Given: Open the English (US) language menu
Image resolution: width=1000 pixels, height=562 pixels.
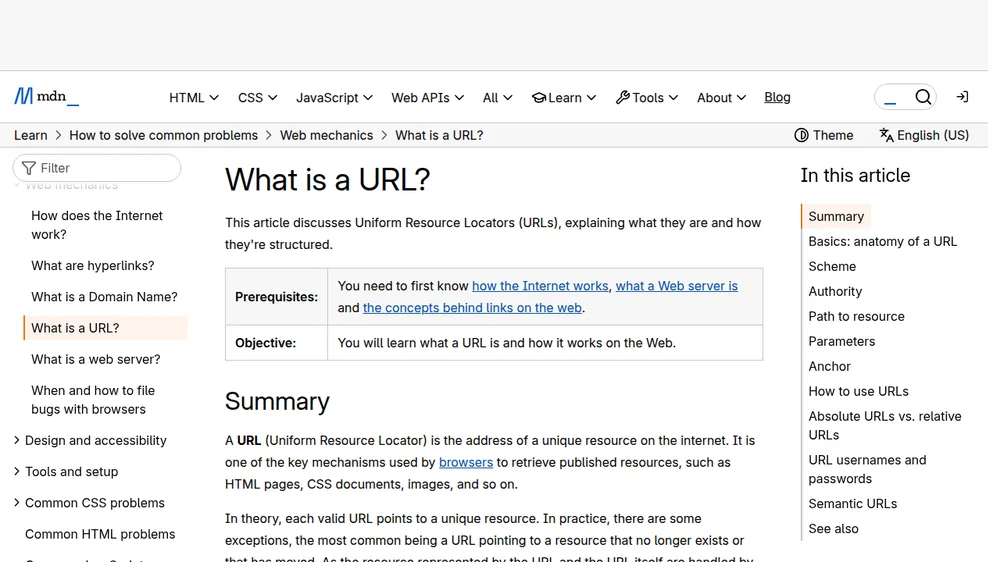Looking at the screenshot, I should pyautogui.click(x=924, y=135).
